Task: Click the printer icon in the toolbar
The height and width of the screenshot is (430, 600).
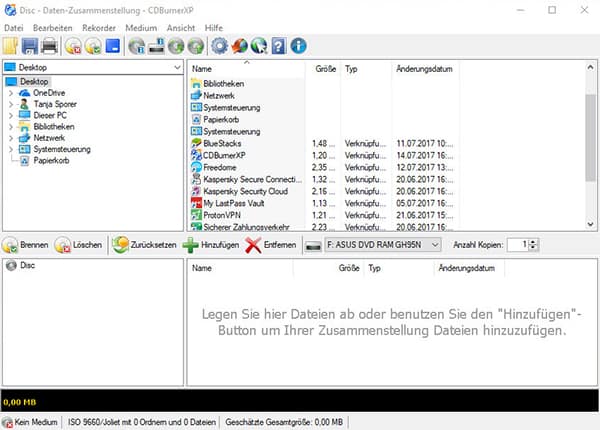Action: coord(49,46)
